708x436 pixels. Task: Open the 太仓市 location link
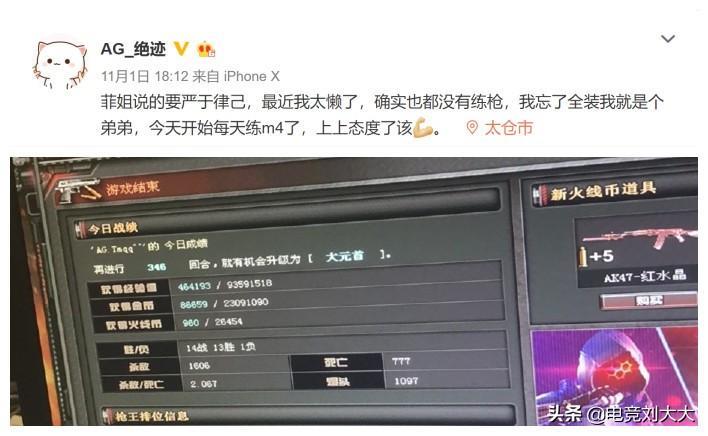point(509,128)
